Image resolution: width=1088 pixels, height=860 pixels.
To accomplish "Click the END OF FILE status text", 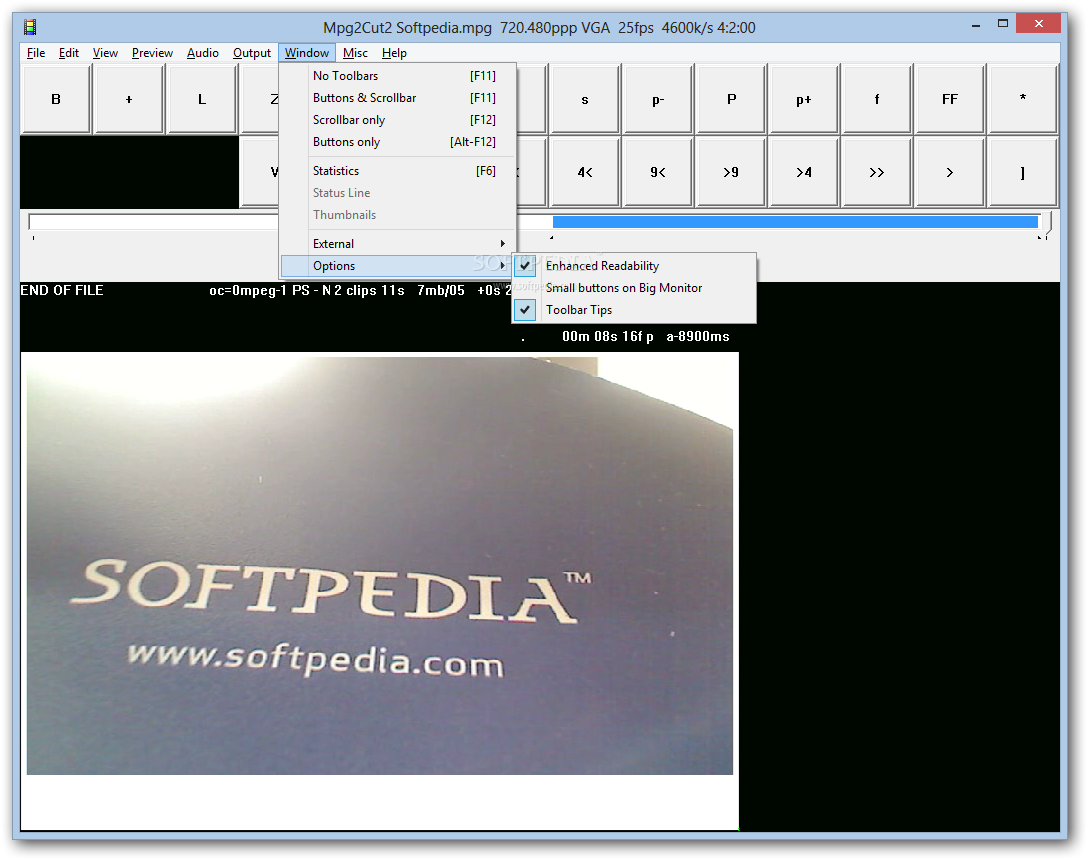I will point(62,290).
